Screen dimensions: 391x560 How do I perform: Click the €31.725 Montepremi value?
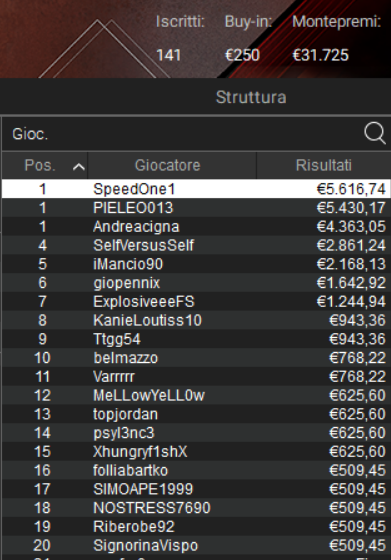click(320, 55)
